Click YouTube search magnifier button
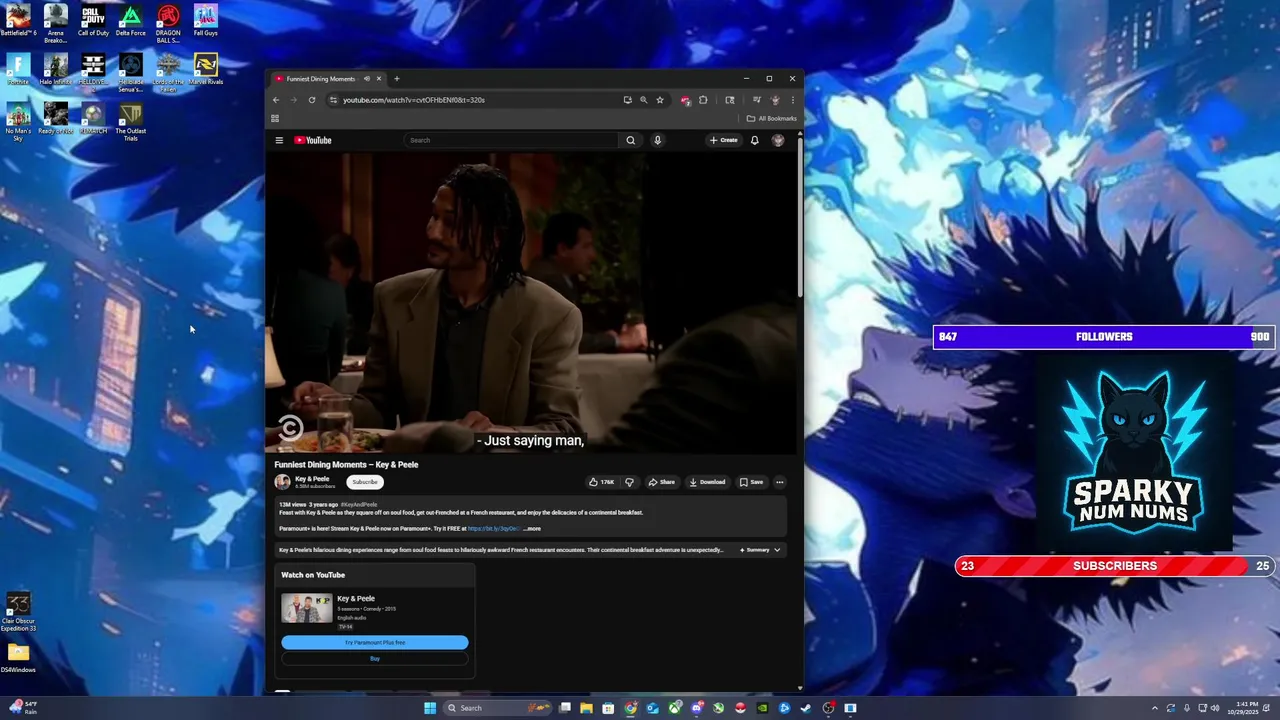 [x=631, y=140]
